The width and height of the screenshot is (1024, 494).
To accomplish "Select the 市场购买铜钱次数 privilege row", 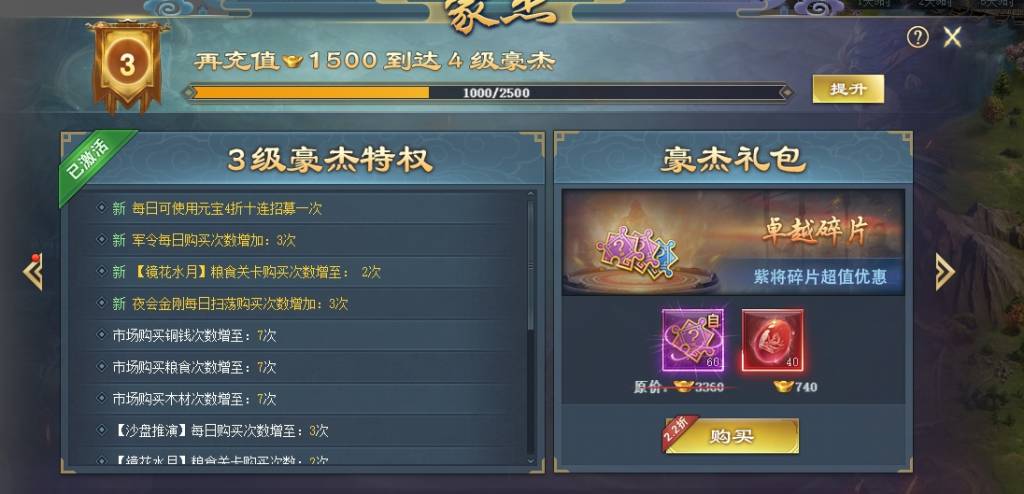I will coord(307,335).
